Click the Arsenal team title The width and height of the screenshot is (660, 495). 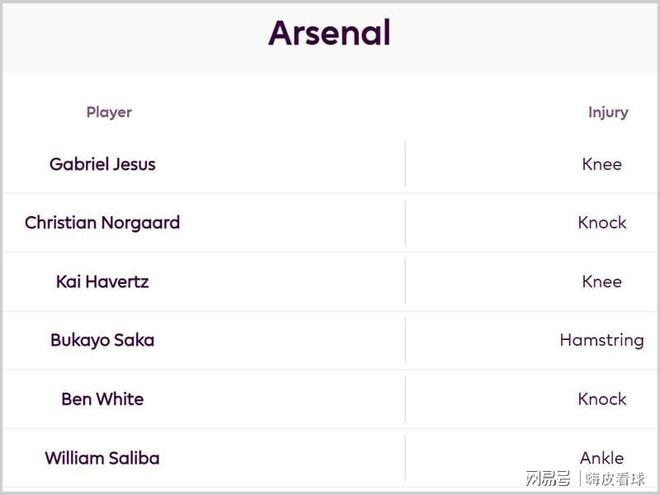329,34
